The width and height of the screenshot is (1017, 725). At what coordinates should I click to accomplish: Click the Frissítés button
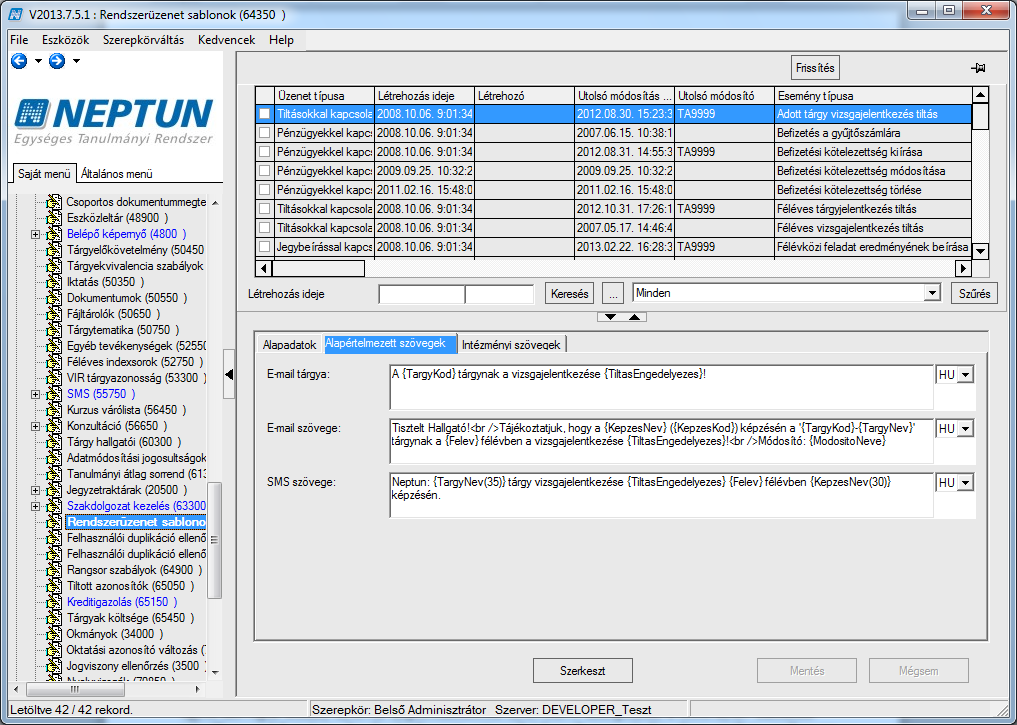815,67
